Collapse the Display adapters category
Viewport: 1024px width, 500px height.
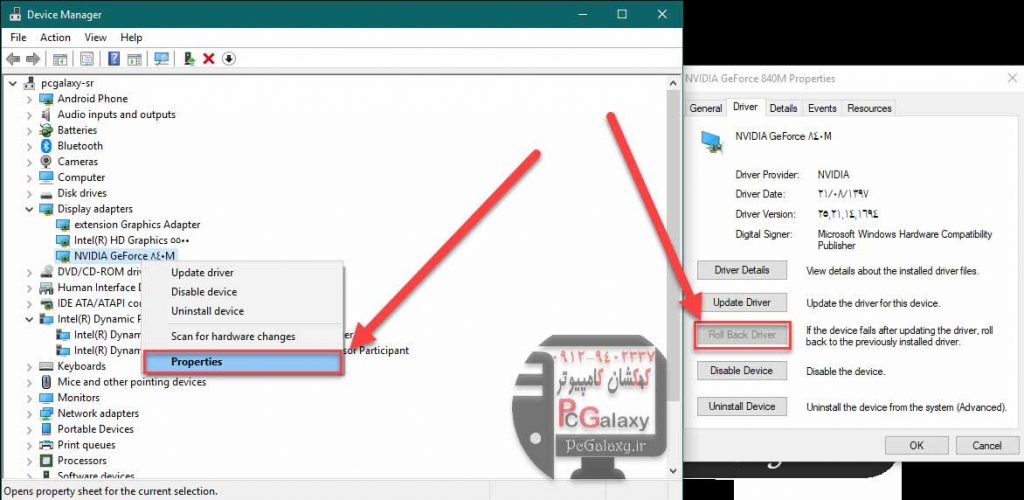pos(28,209)
